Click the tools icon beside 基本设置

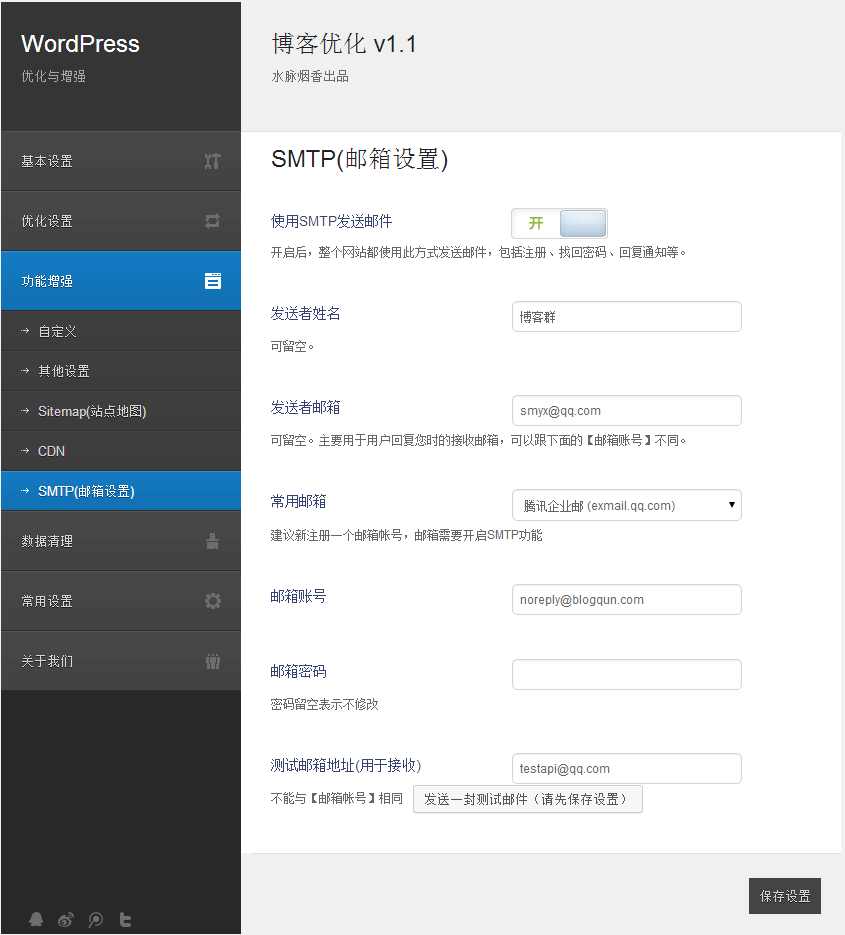(x=212, y=161)
